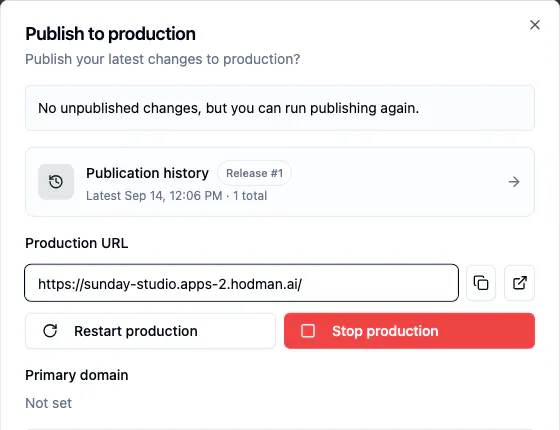Click the Restart production button label
The height and width of the screenshot is (430, 560).
click(x=136, y=331)
